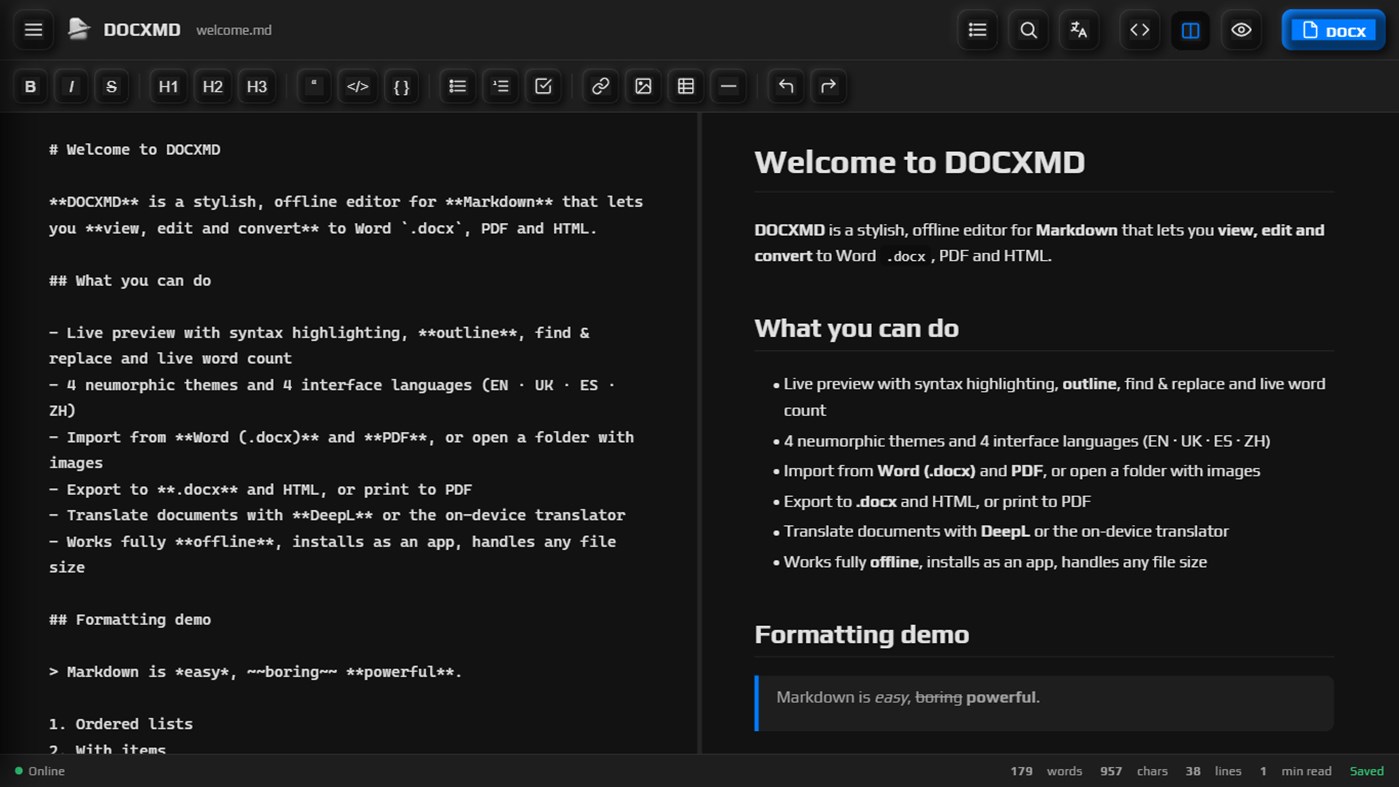Image resolution: width=1399 pixels, height=787 pixels.
Task: Redo the last edit
Action: [x=828, y=86]
